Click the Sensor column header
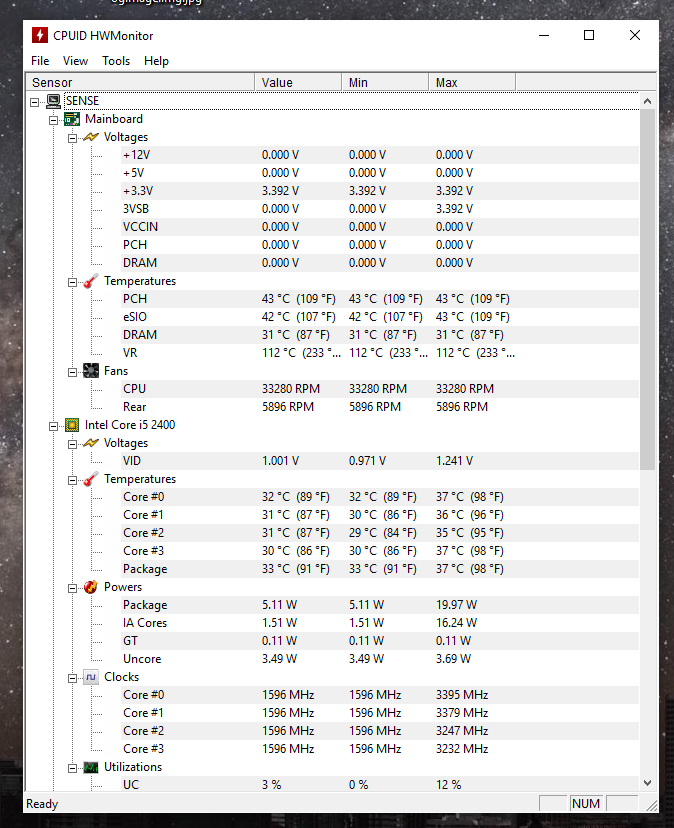Image resolution: width=674 pixels, height=828 pixels. (140, 82)
